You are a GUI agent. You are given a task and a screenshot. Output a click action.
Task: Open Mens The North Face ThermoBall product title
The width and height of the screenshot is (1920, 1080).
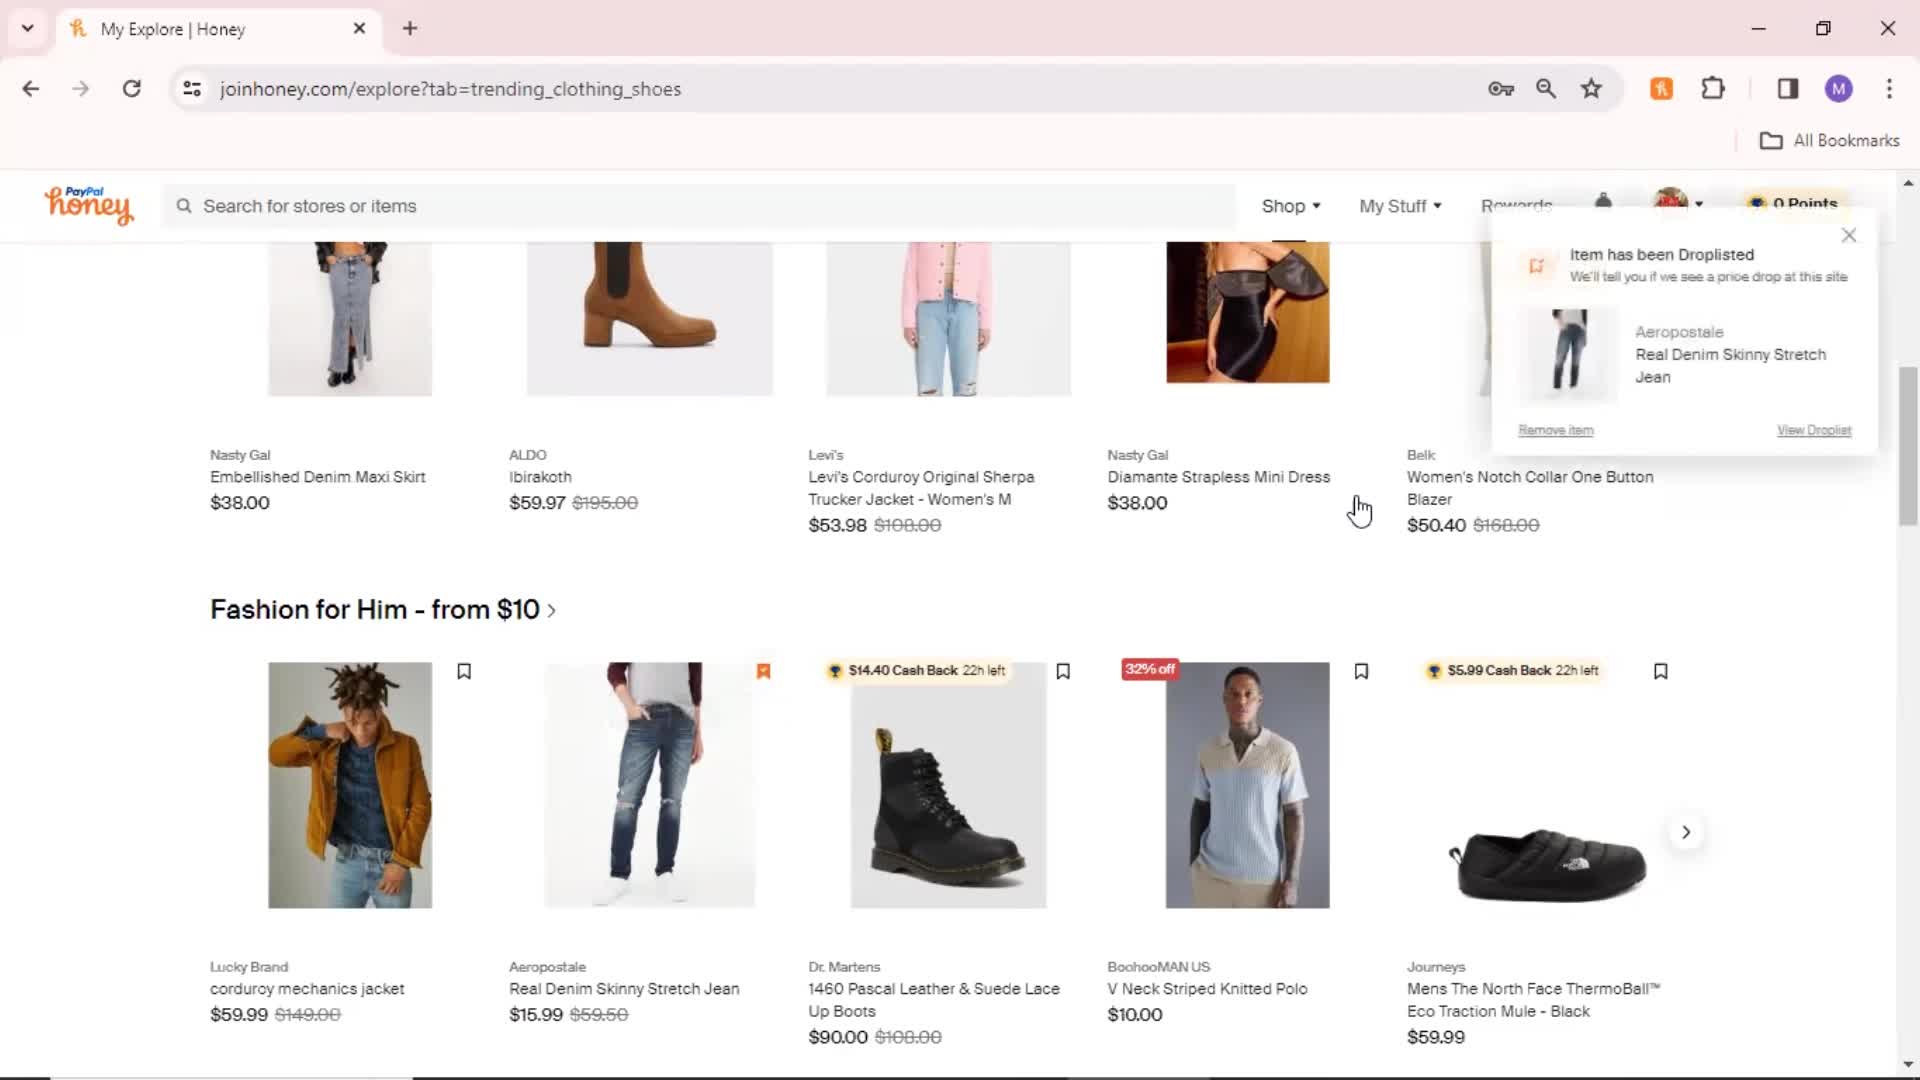(x=1533, y=1000)
